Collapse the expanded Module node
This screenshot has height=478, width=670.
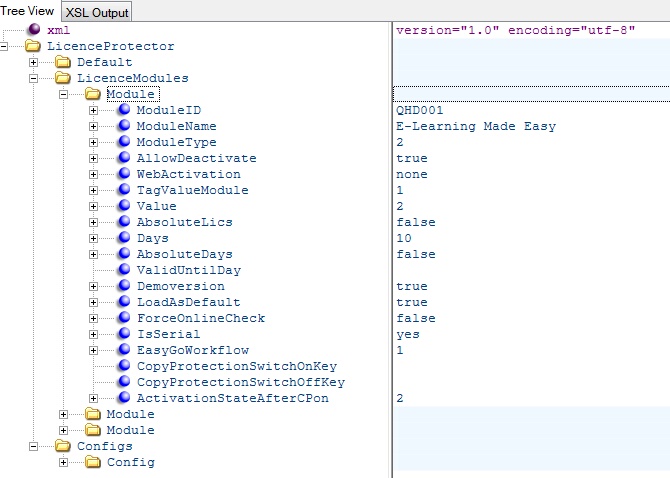point(64,94)
